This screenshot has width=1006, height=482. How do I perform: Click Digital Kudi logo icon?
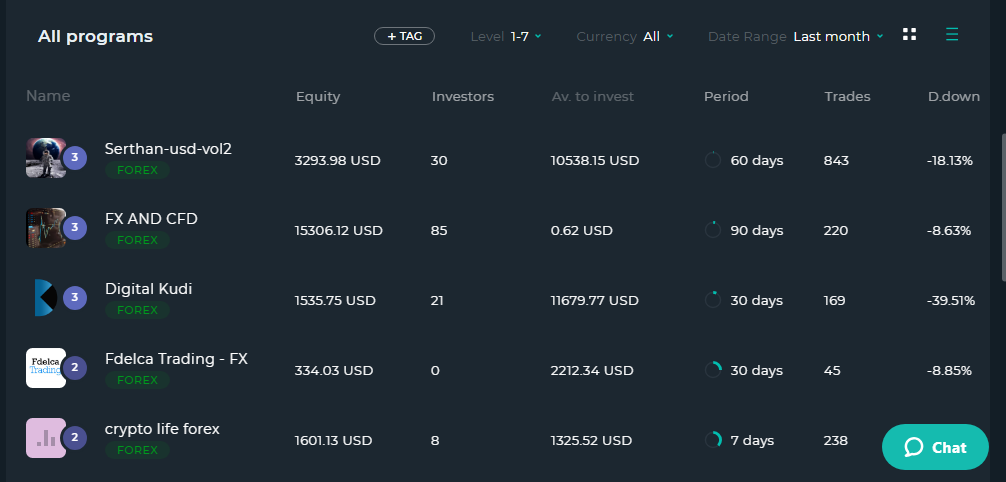45,298
